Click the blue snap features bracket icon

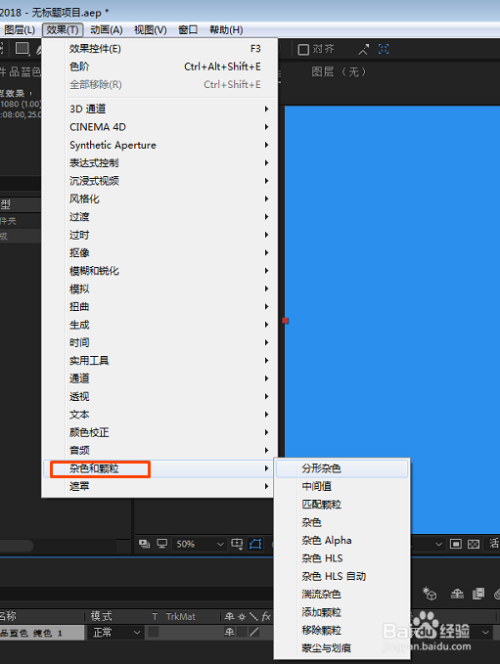tap(384, 49)
